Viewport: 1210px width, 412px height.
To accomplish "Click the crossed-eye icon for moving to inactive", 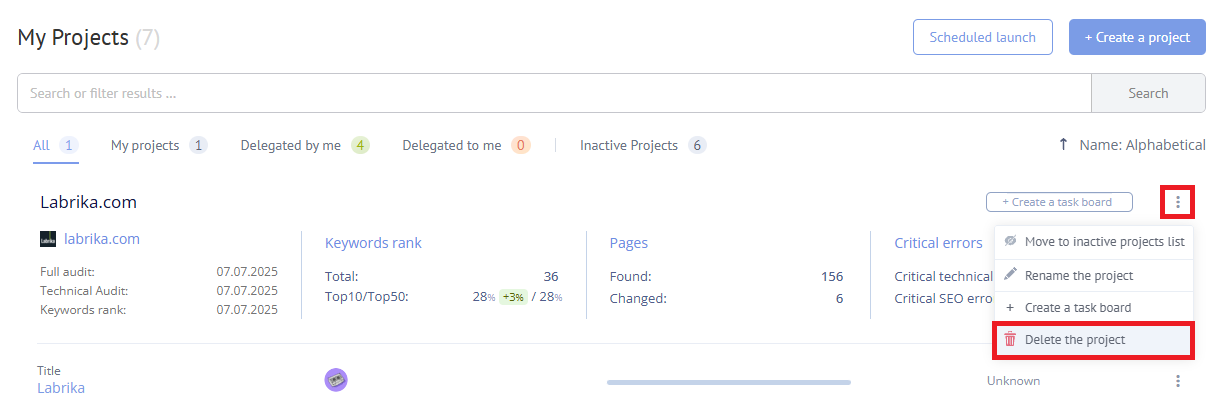I will (1010, 242).
